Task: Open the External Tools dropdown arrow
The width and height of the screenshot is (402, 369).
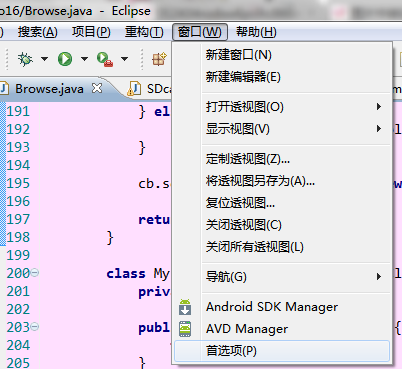Action: pyautogui.click(x=124, y=59)
